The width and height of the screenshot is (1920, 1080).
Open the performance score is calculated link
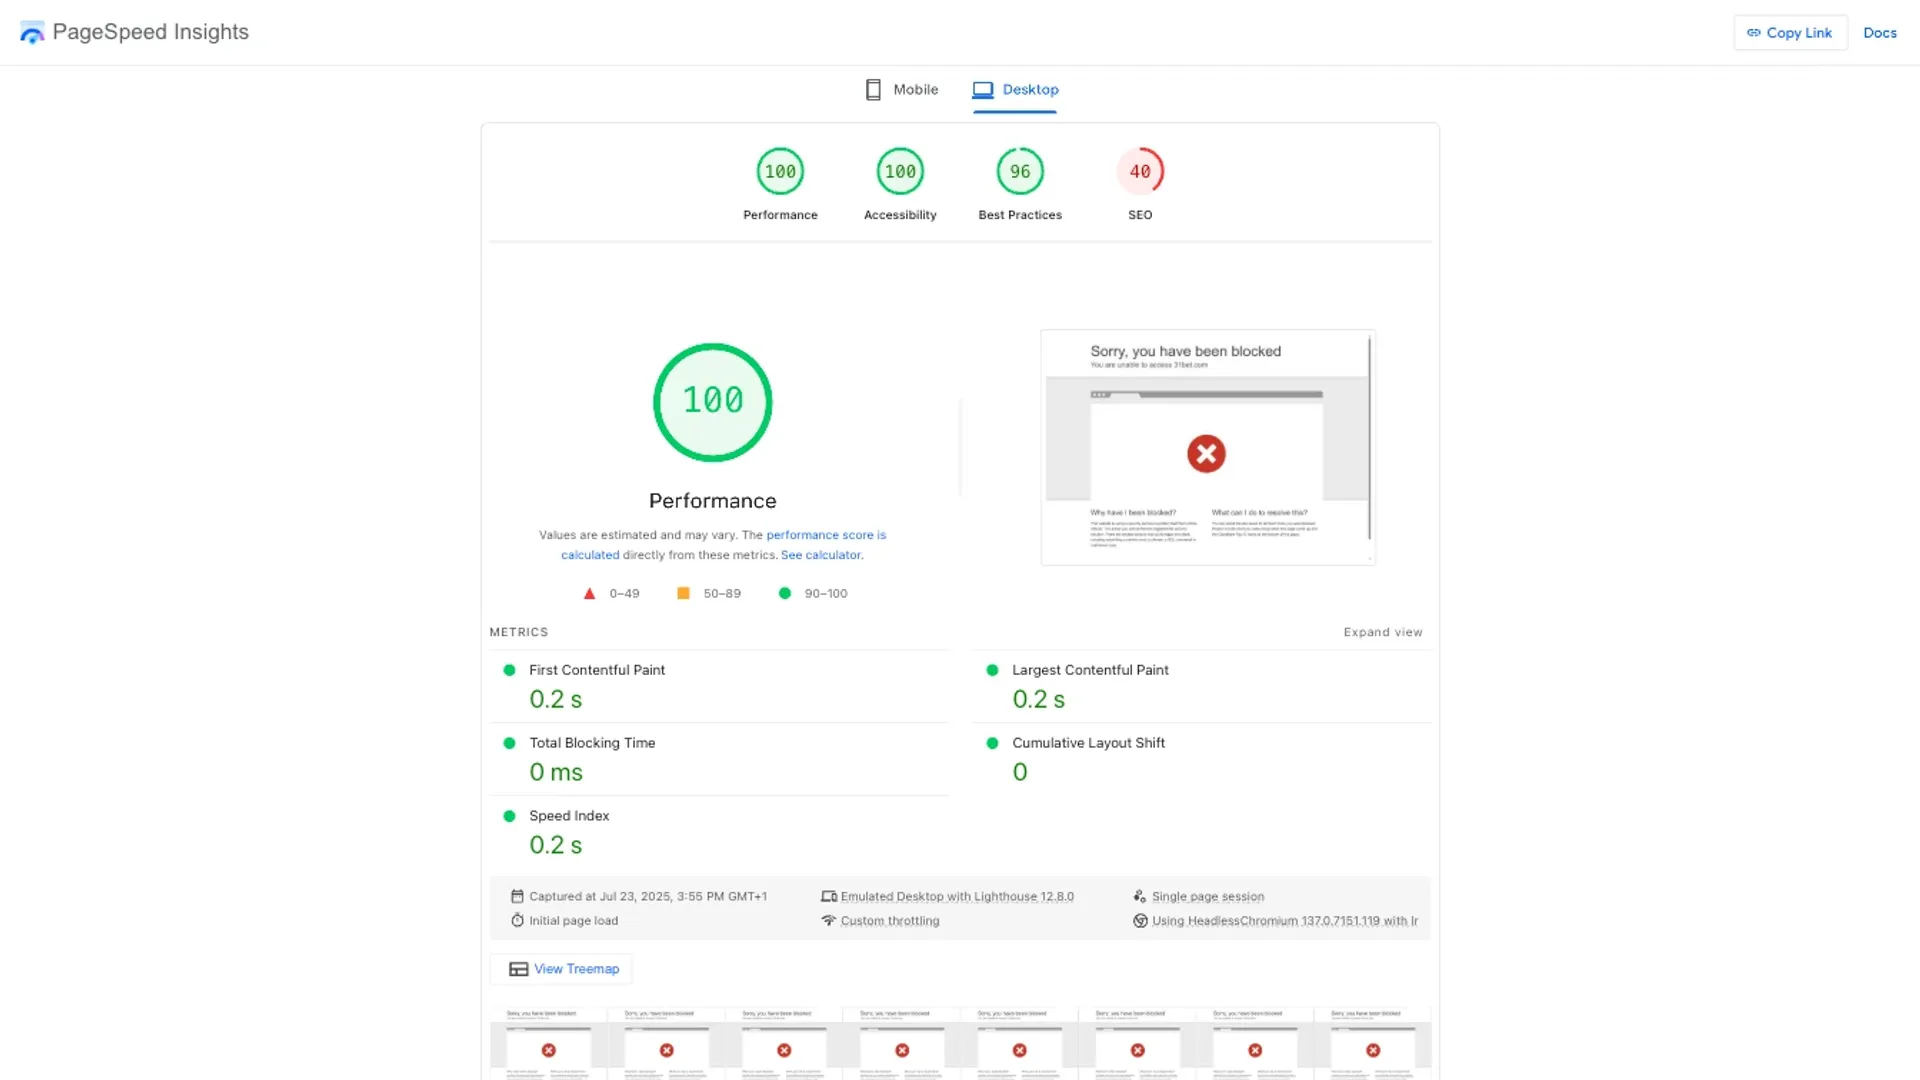pyautogui.click(x=825, y=535)
